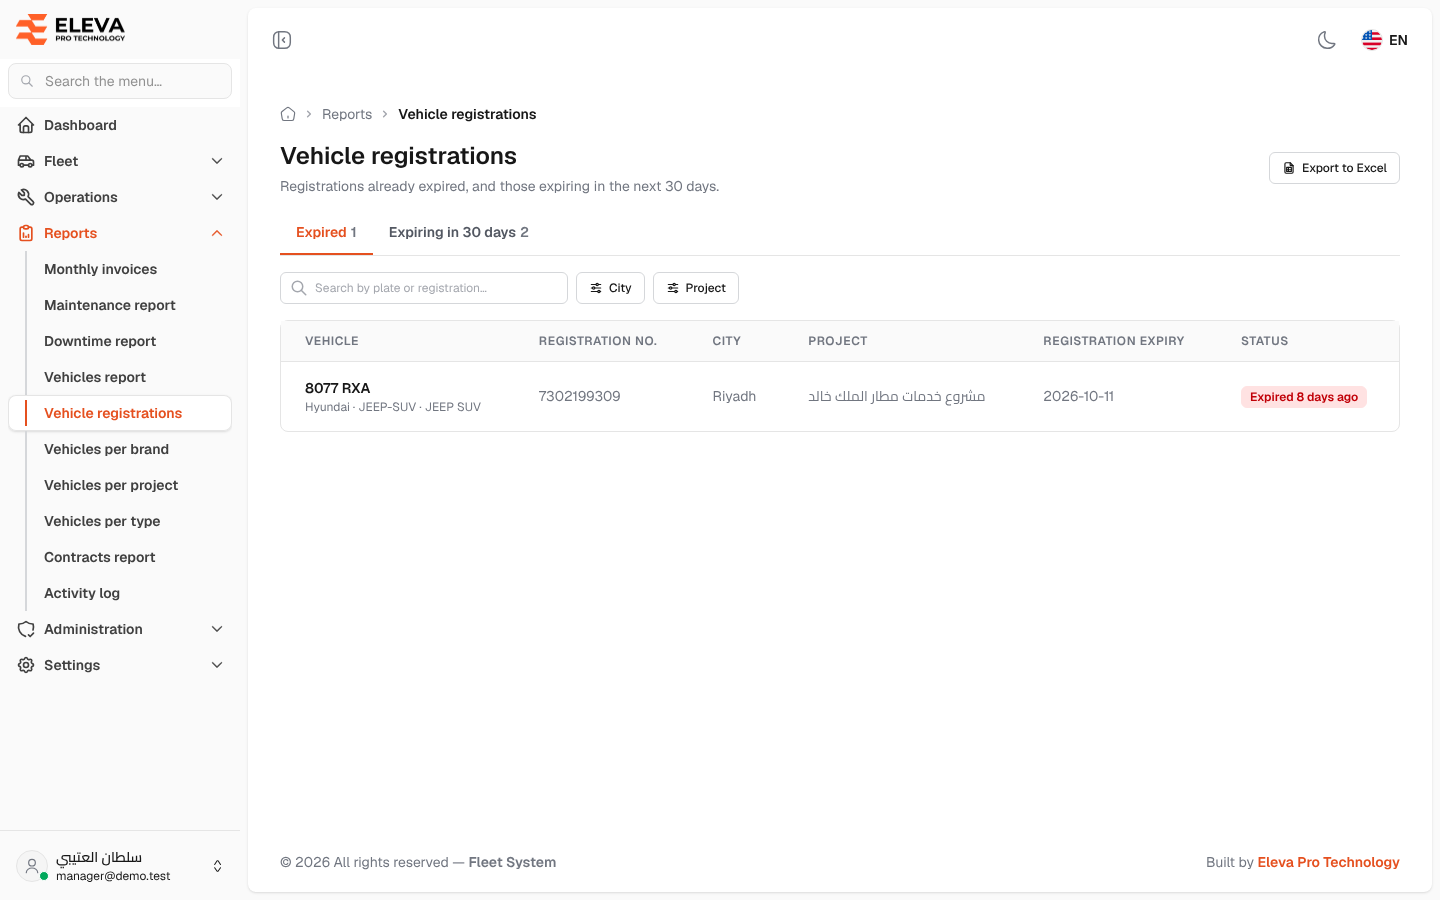Click the Reports clipboard icon

(26, 233)
